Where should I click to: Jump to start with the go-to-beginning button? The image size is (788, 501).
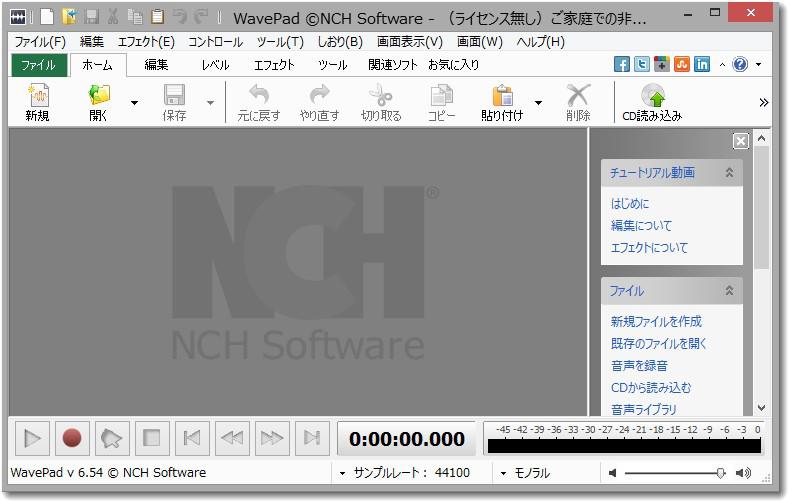tap(192, 439)
